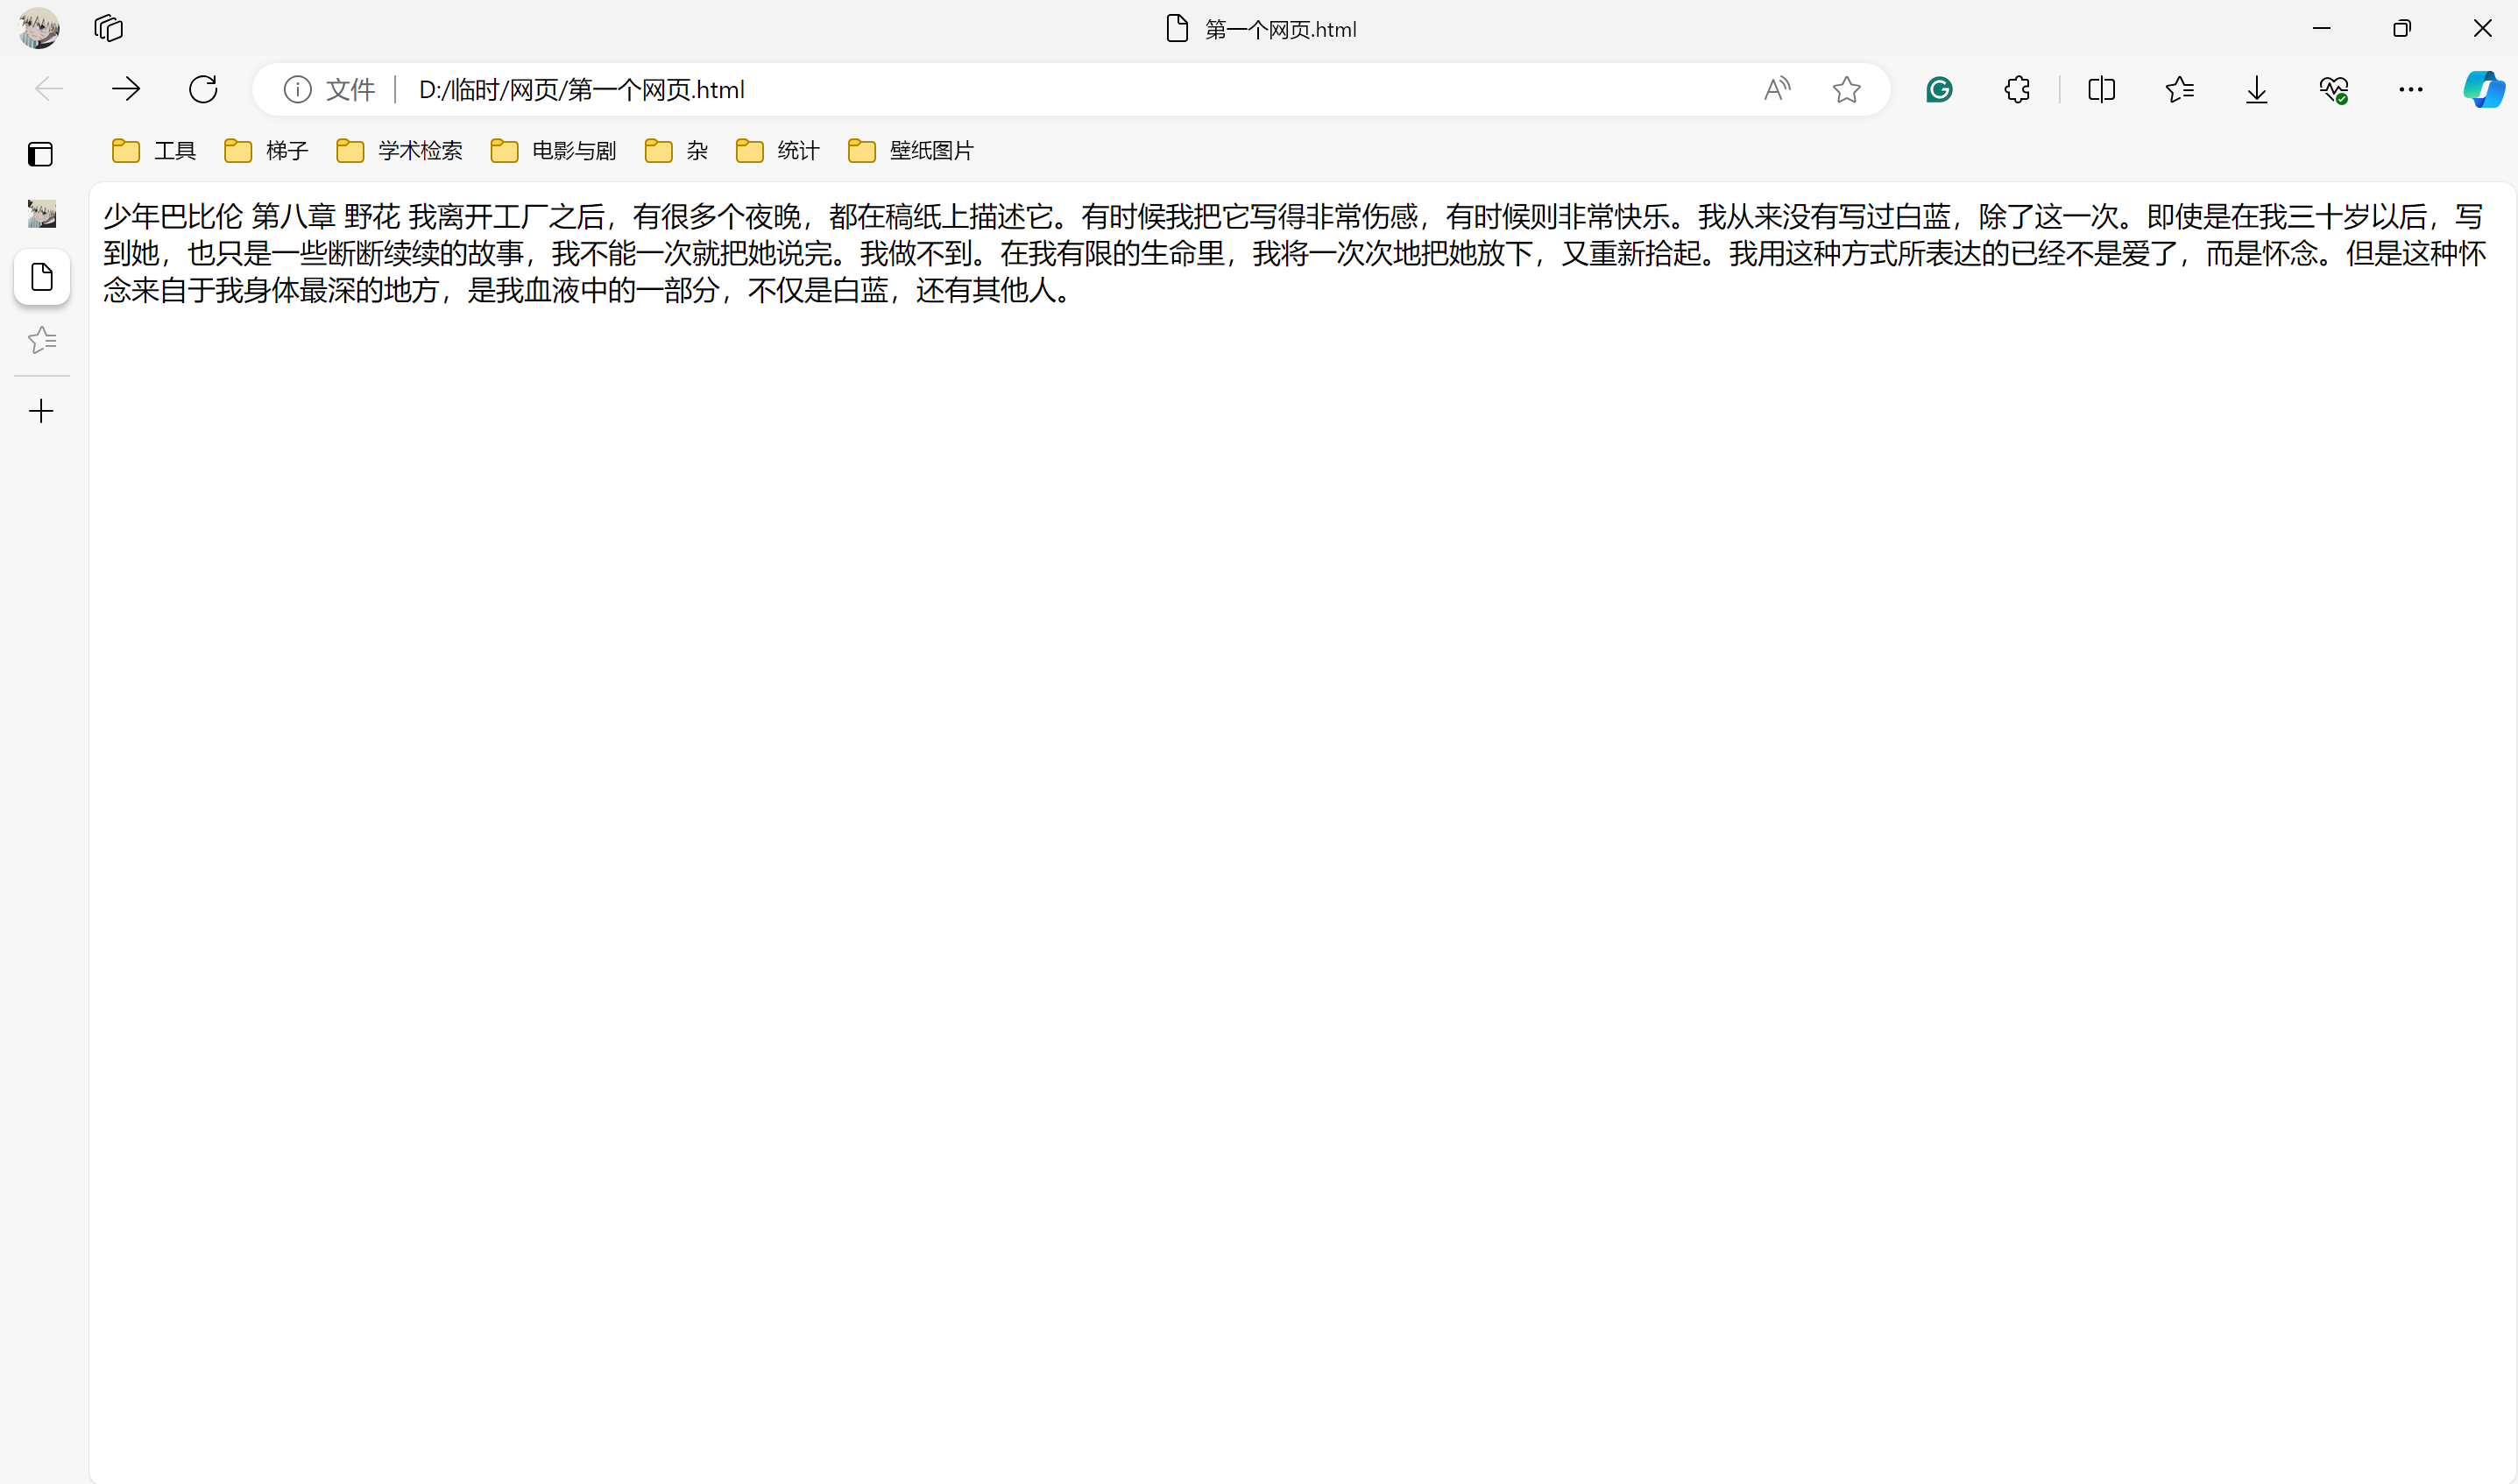
Task: Open a new tab with plus
Action: 41,411
